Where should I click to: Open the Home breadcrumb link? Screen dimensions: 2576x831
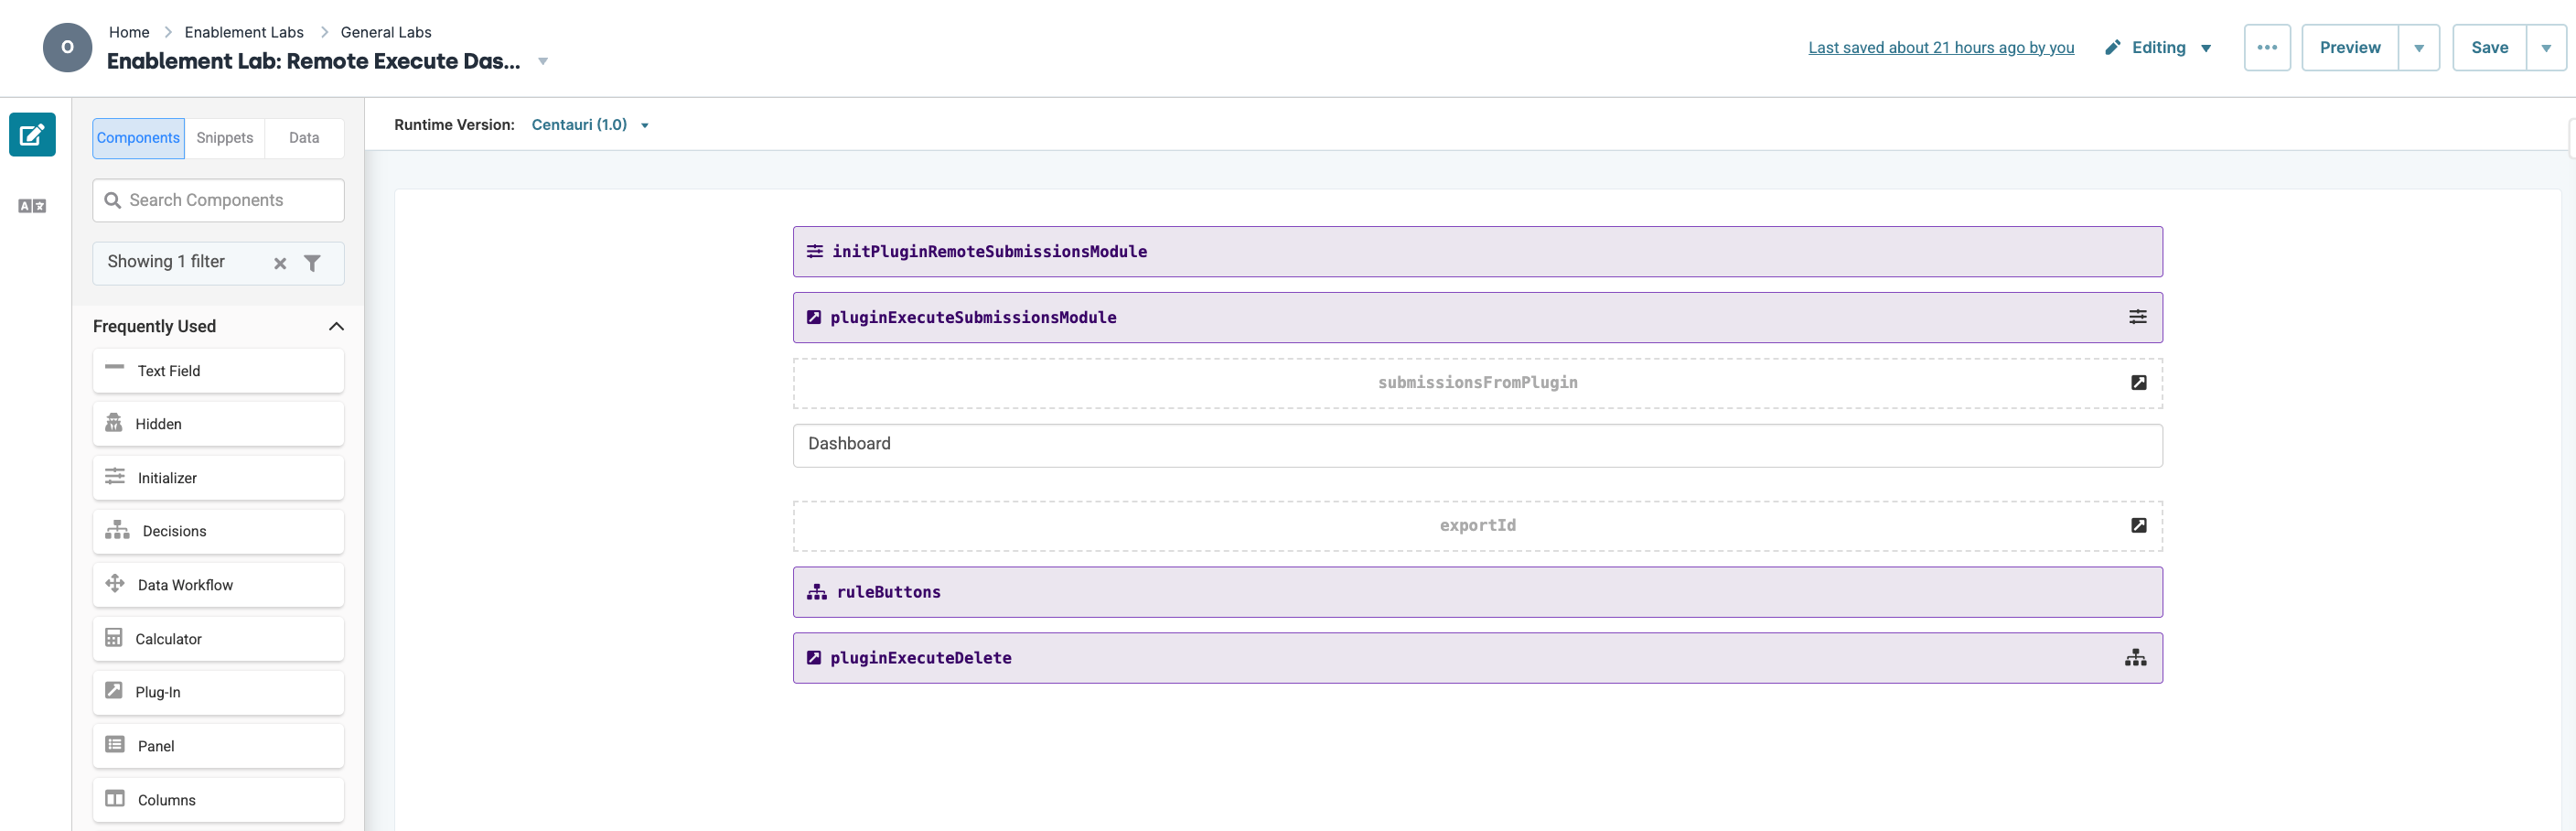click(x=129, y=31)
